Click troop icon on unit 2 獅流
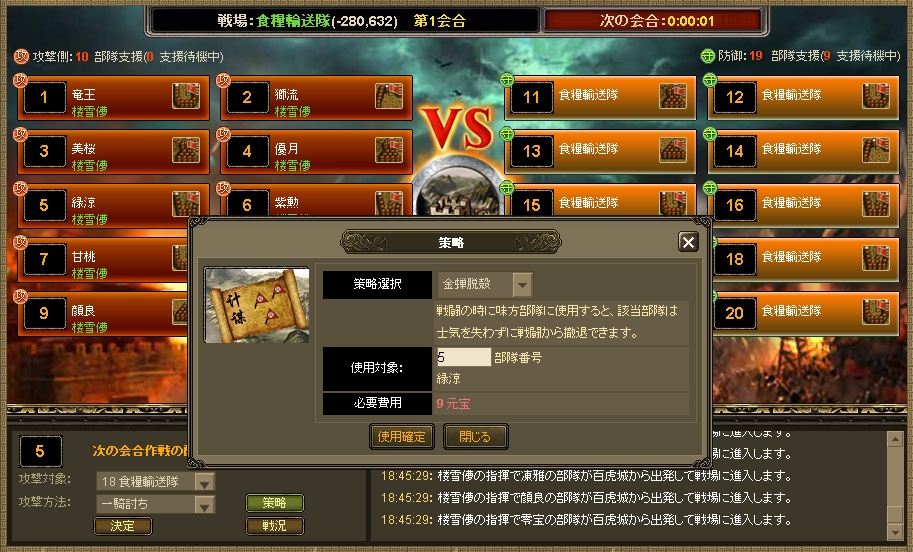The height and width of the screenshot is (552, 913). click(x=389, y=96)
